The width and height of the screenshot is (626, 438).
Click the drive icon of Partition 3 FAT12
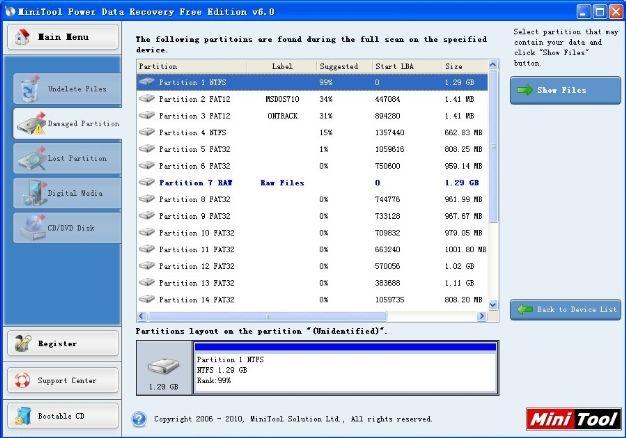click(x=147, y=115)
